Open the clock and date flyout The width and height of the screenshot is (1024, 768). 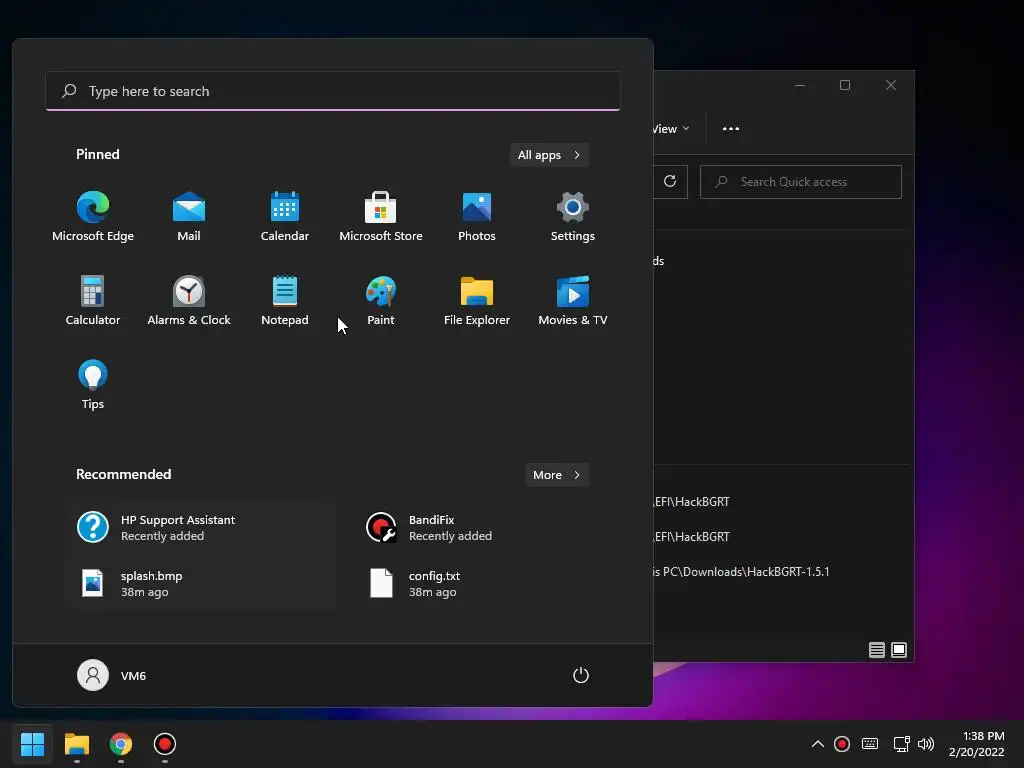(976, 744)
